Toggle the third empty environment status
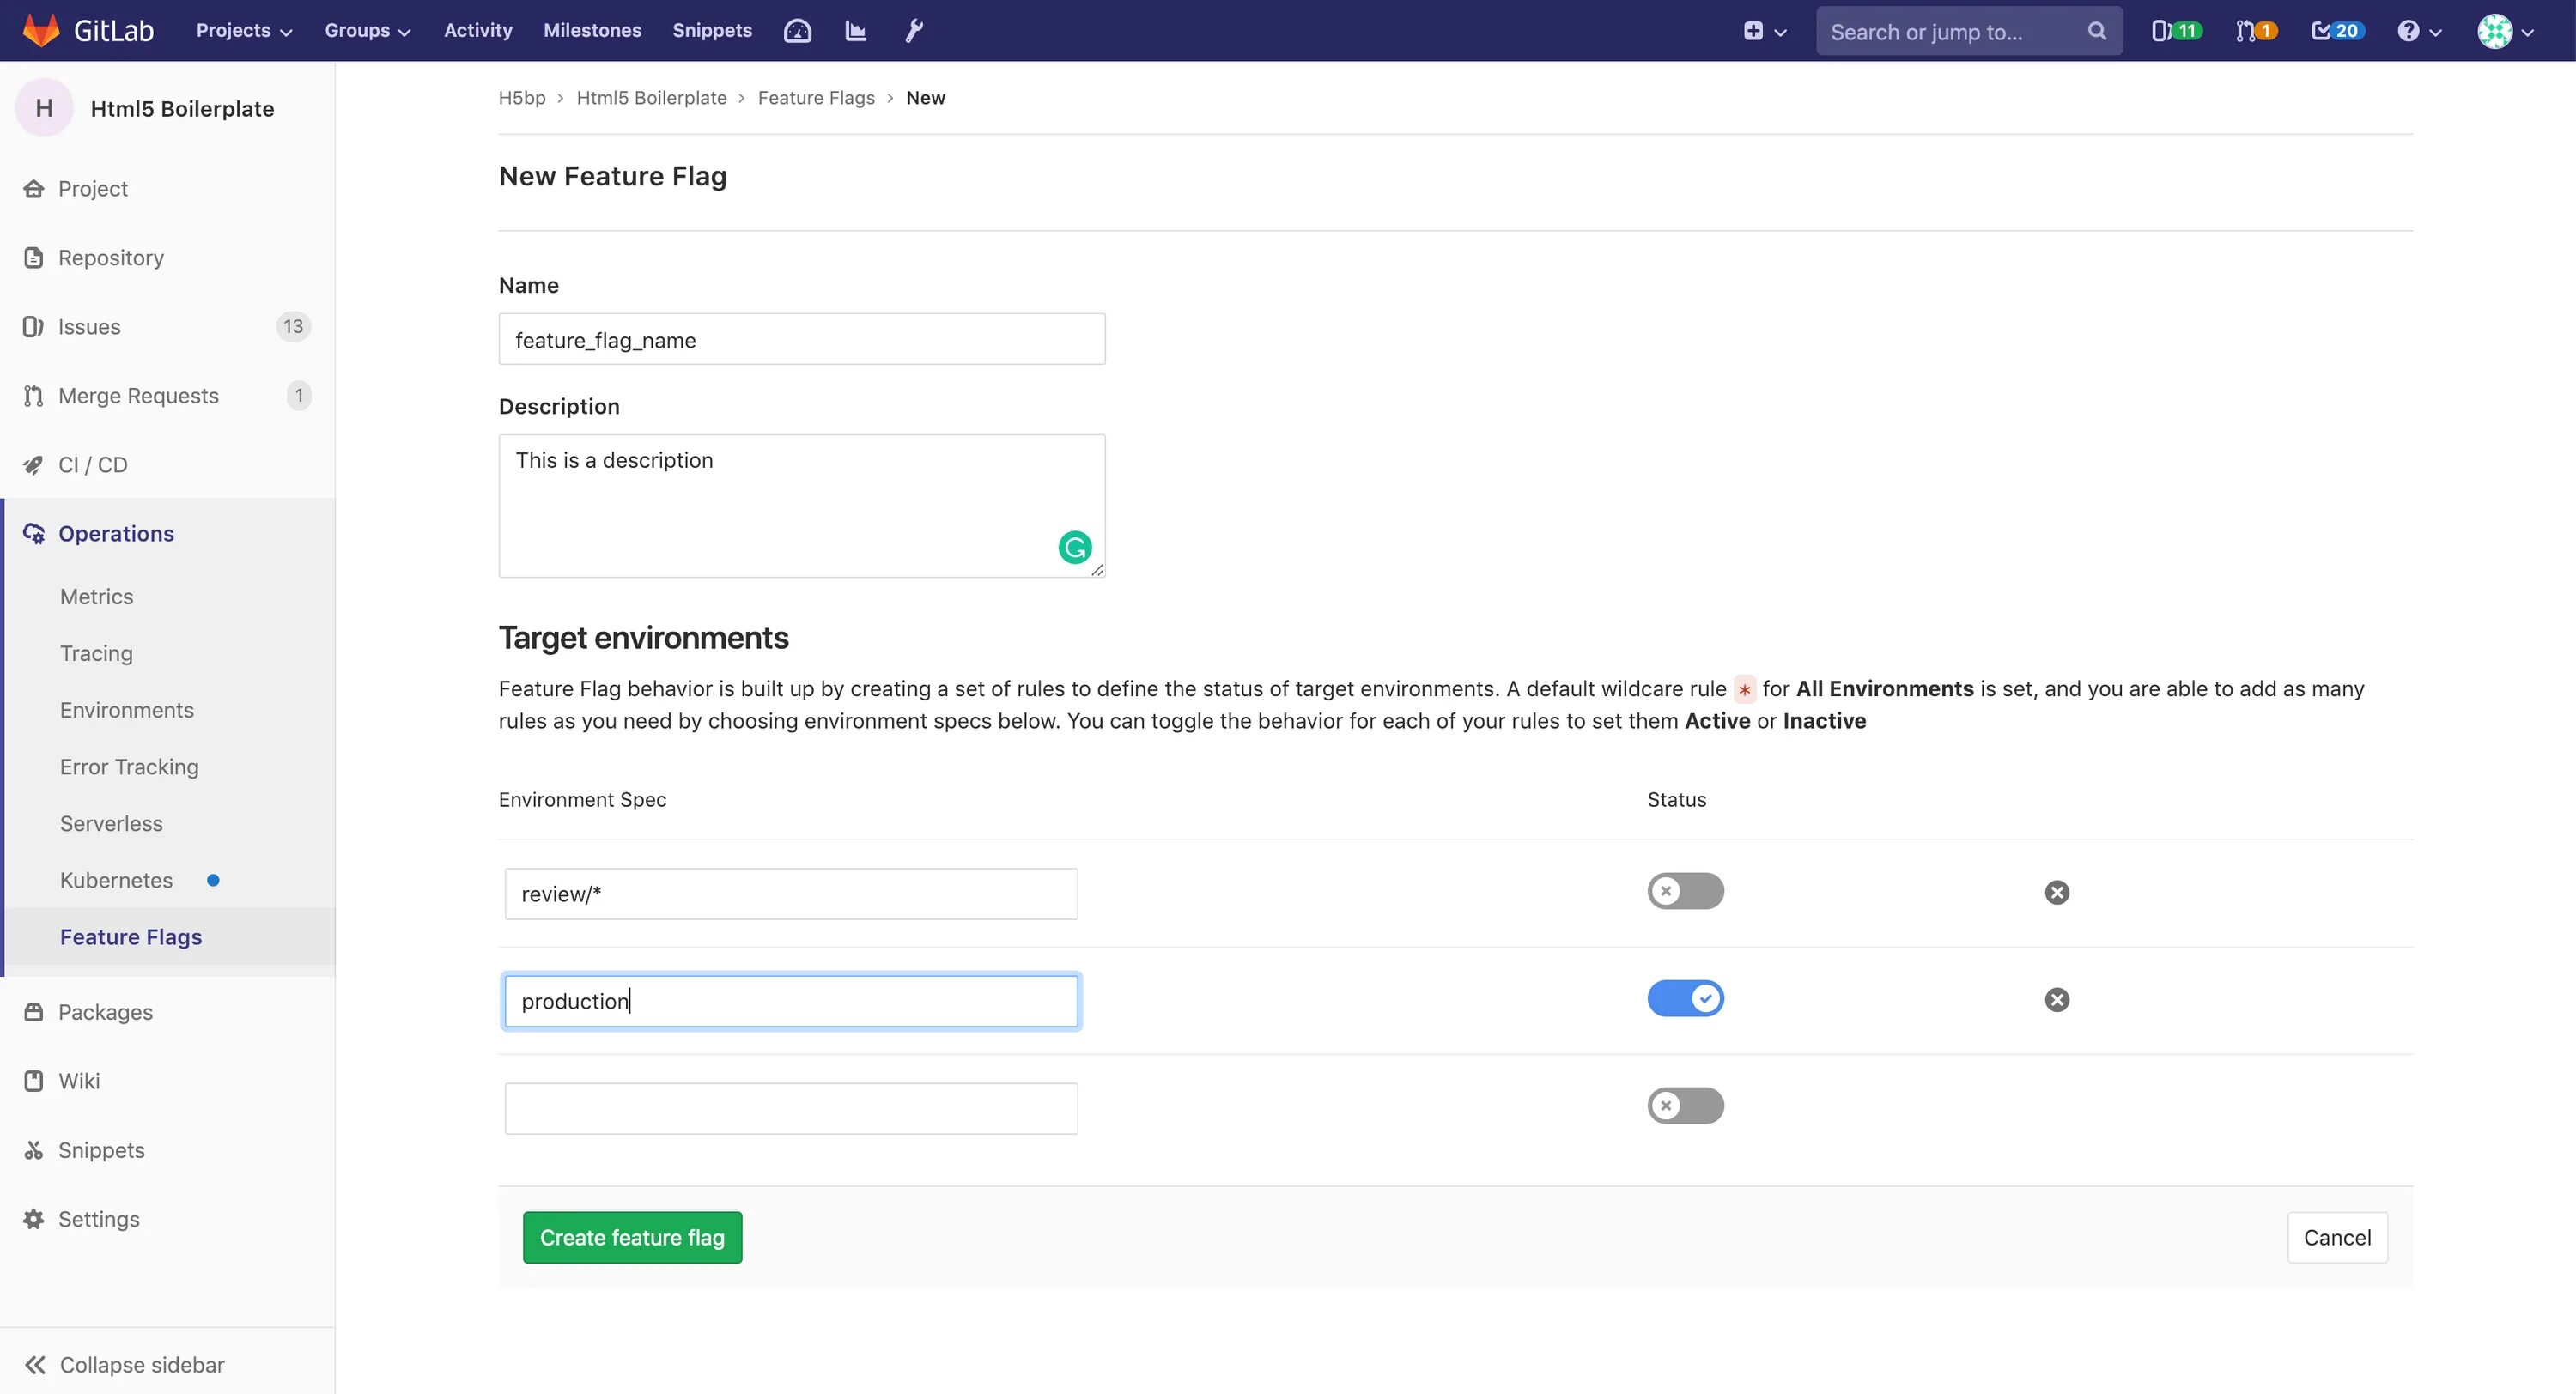The width and height of the screenshot is (2576, 1394). 1685,1106
